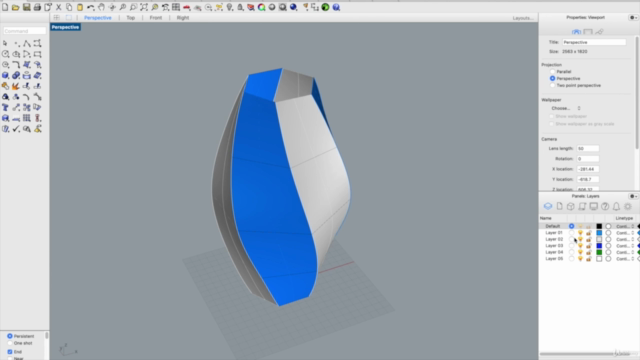Select the Perspective viewport tab
This screenshot has width=640, height=360.
(x=98, y=18)
